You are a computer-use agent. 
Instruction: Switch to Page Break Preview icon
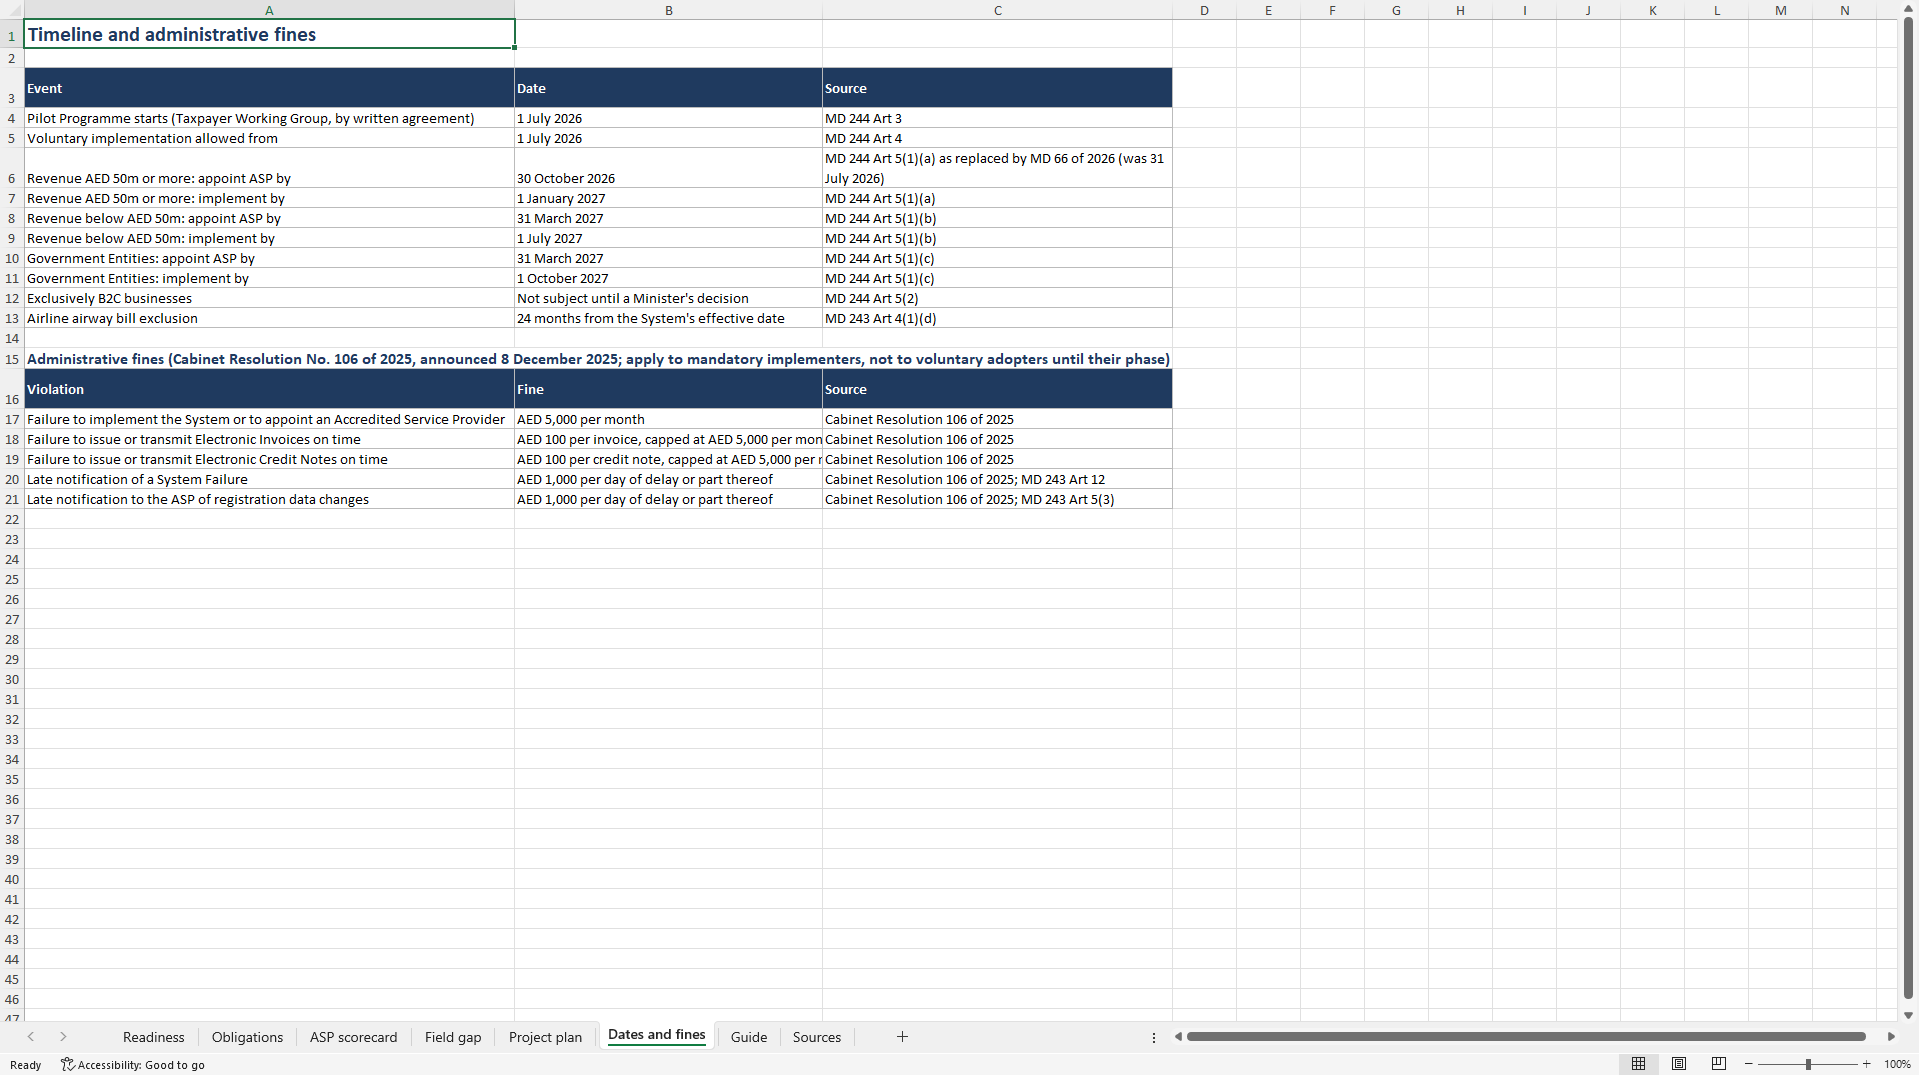coord(1719,1064)
